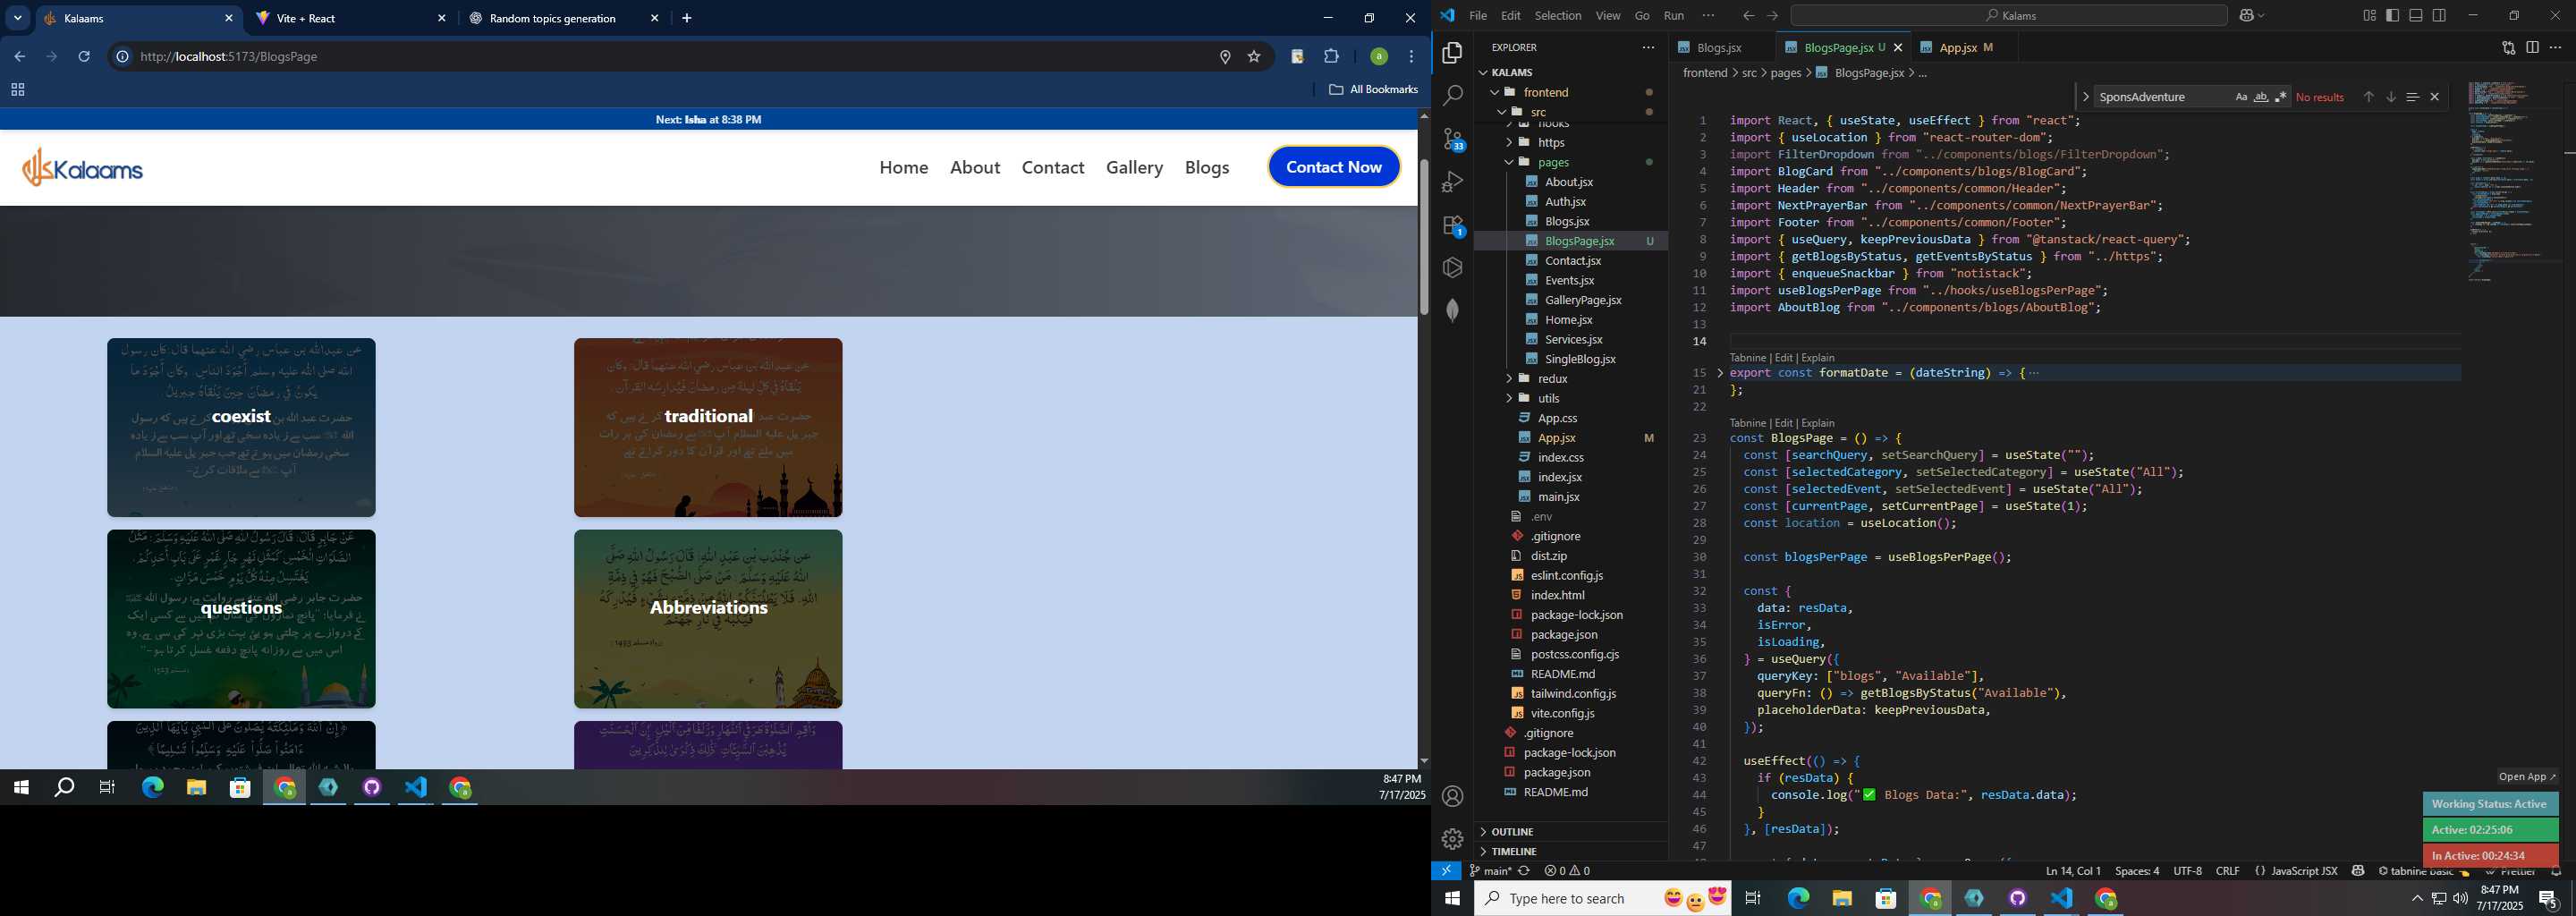Click remote window indicator in status bar

click(1446, 870)
